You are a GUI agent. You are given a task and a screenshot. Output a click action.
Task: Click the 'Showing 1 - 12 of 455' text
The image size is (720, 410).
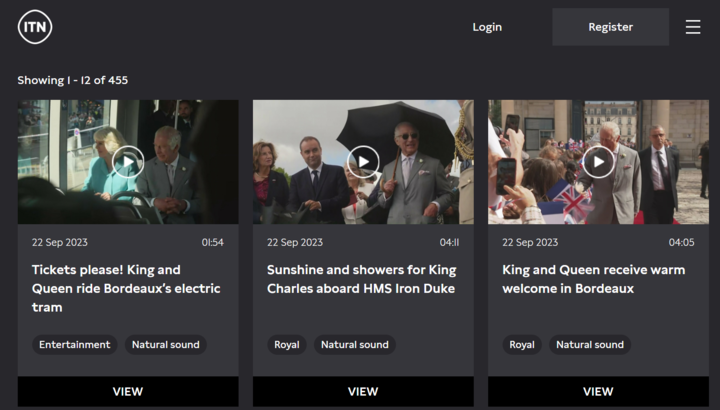73,80
